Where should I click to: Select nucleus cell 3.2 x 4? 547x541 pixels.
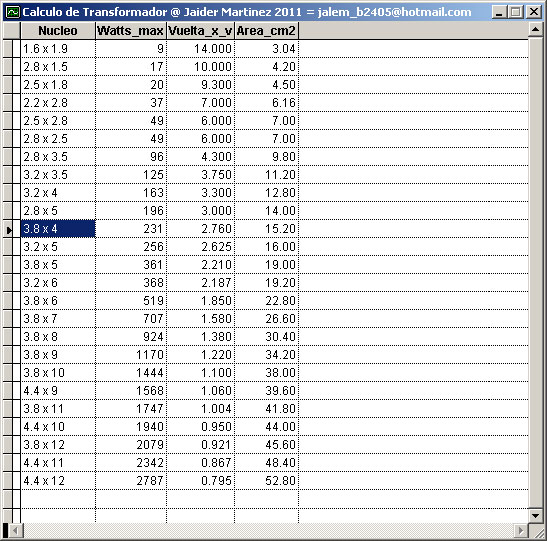[58, 193]
